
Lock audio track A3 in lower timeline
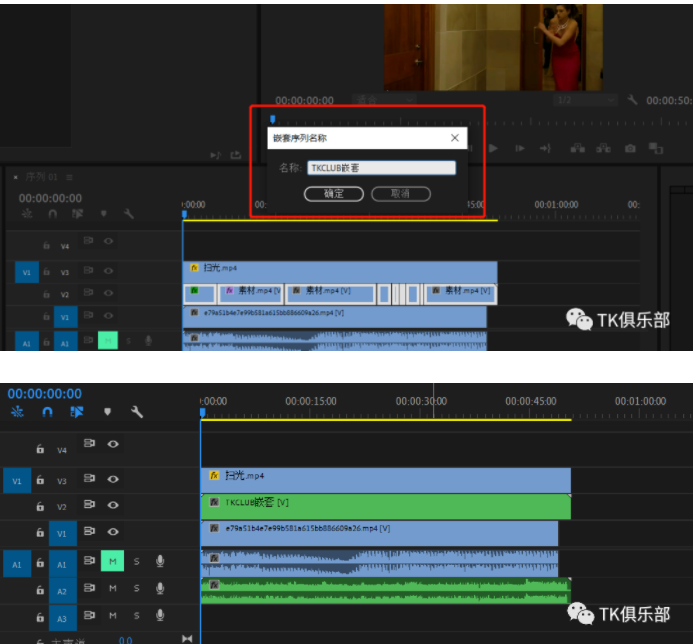click(x=40, y=617)
